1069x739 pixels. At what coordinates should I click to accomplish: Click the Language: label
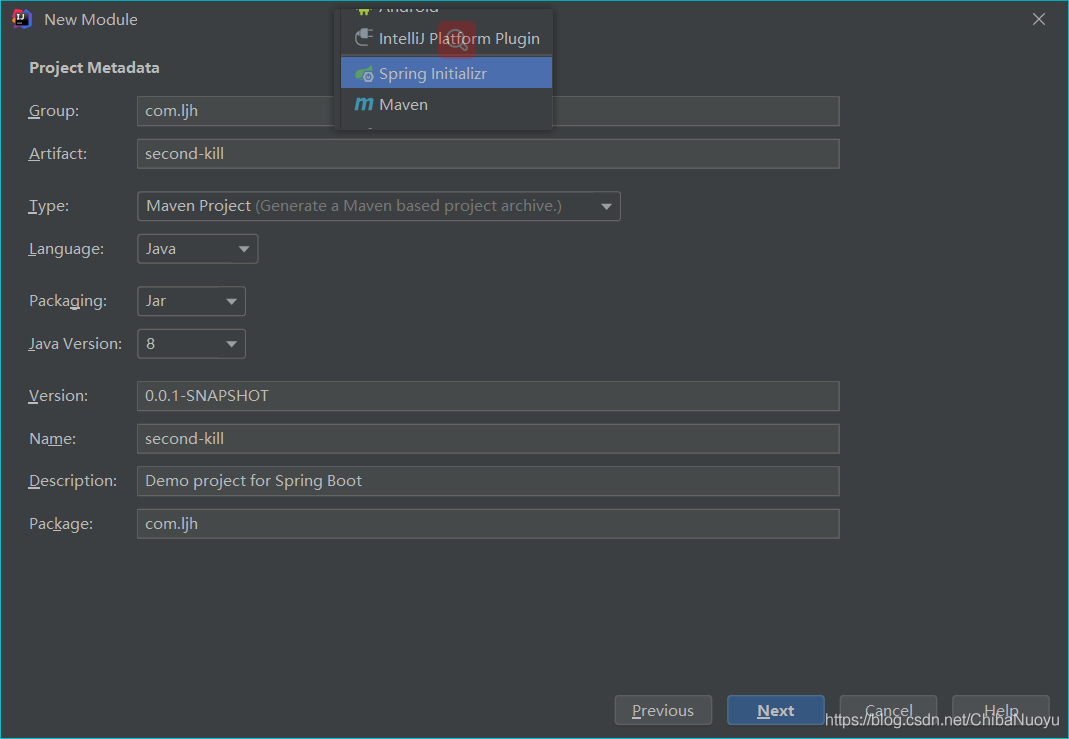click(66, 250)
